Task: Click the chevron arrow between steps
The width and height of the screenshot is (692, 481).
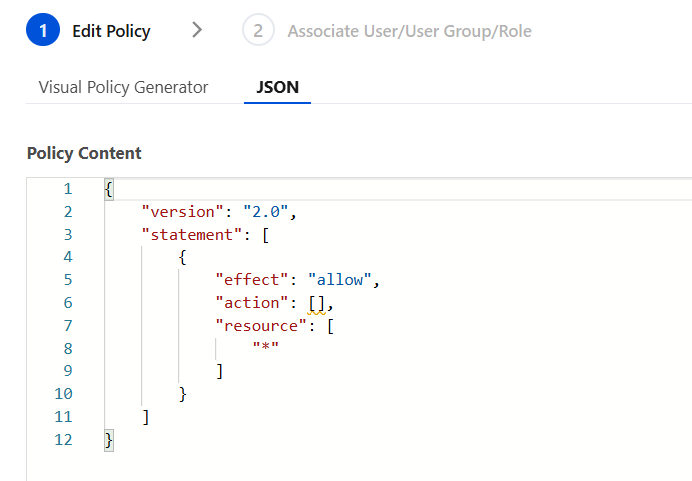Action: [197, 30]
